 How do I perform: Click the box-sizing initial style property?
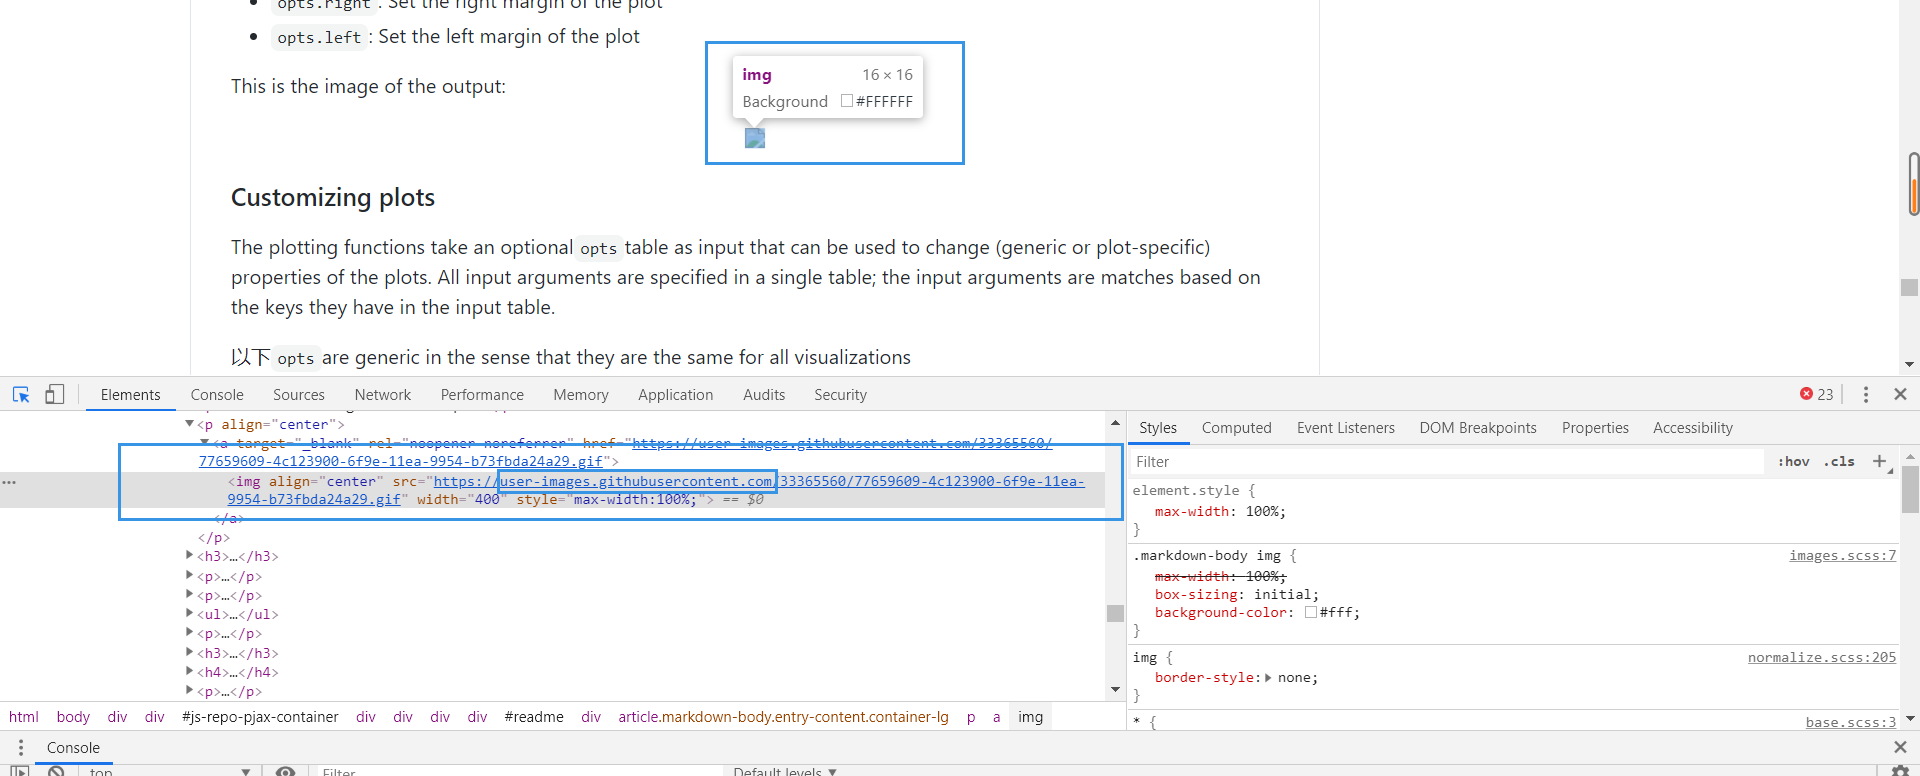[1236, 595]
